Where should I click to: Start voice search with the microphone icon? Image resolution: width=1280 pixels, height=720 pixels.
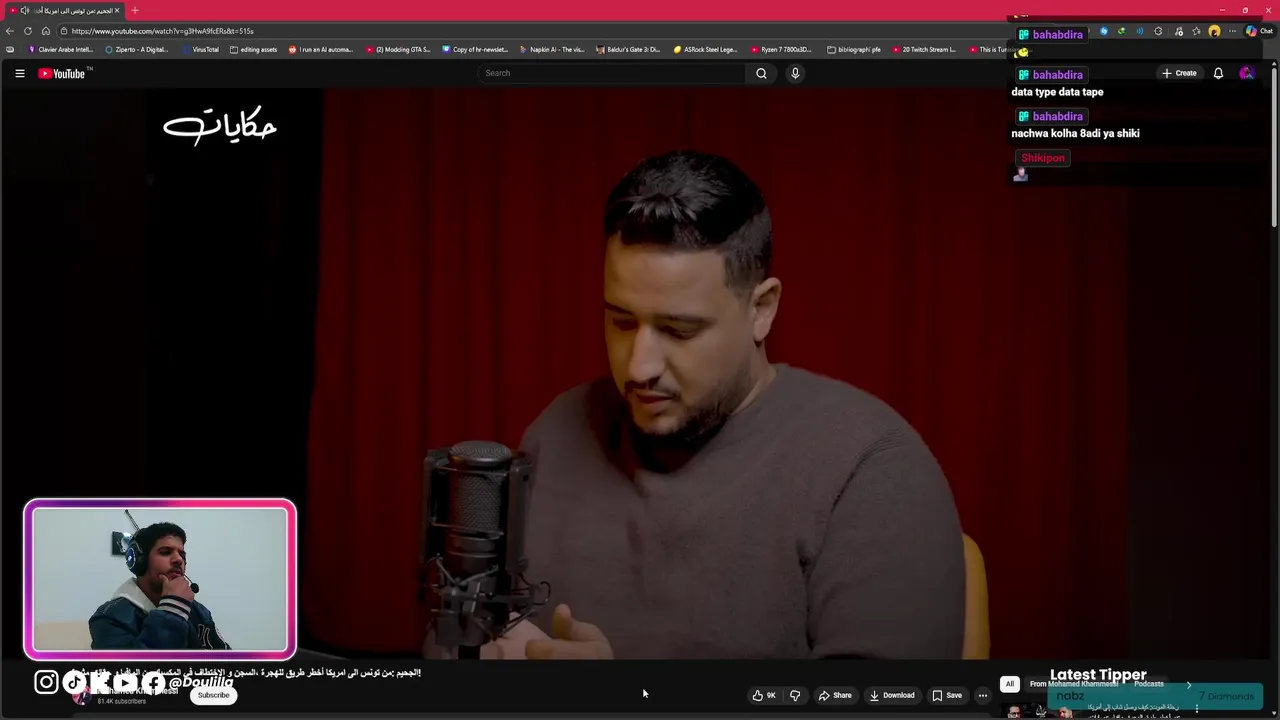pos(795,73)
